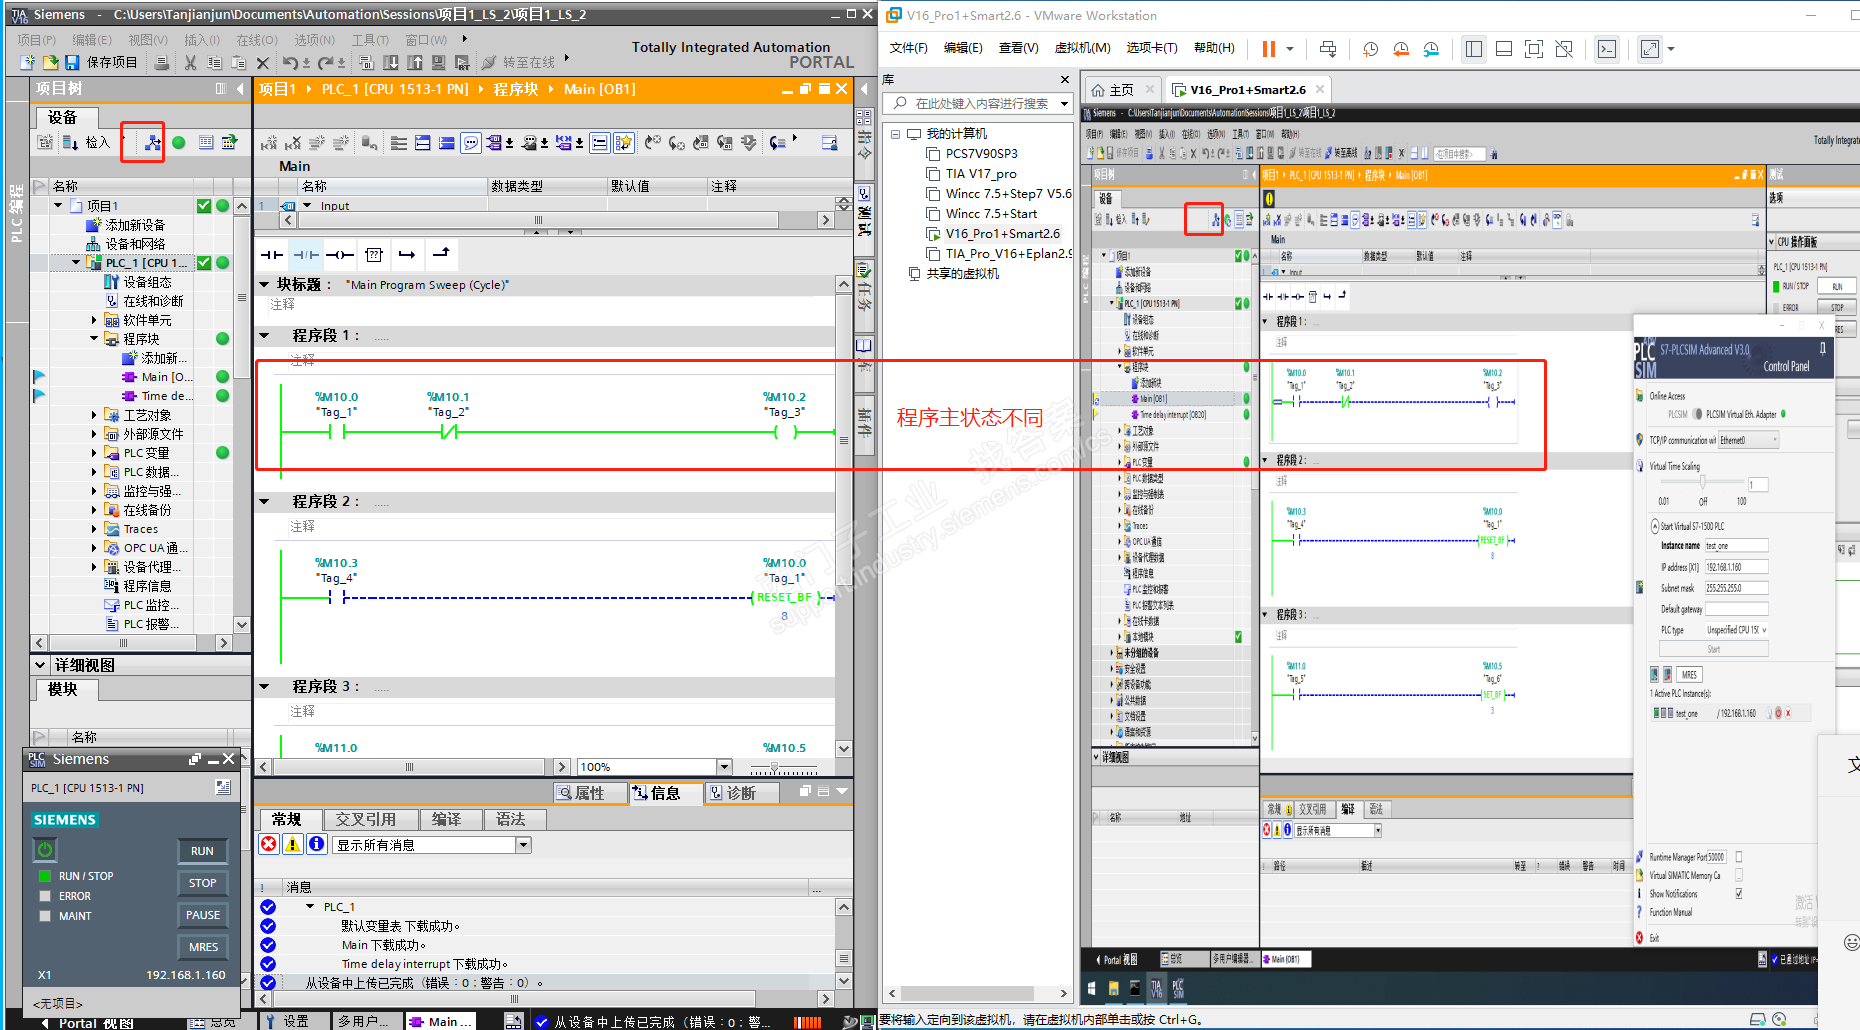Open VMware 虚拟机(M) menu
This screenshot has height=1030, width=1860.
[1083, 48]
